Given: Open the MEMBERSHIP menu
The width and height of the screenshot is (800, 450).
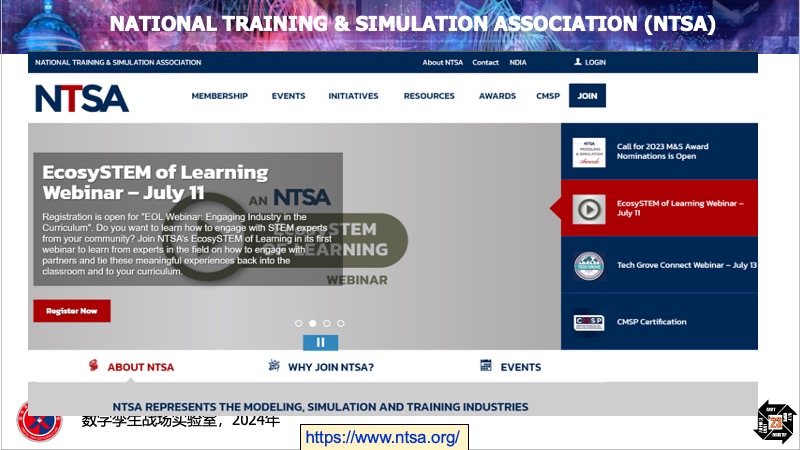Looking at the screenshot, I should 219,96.
